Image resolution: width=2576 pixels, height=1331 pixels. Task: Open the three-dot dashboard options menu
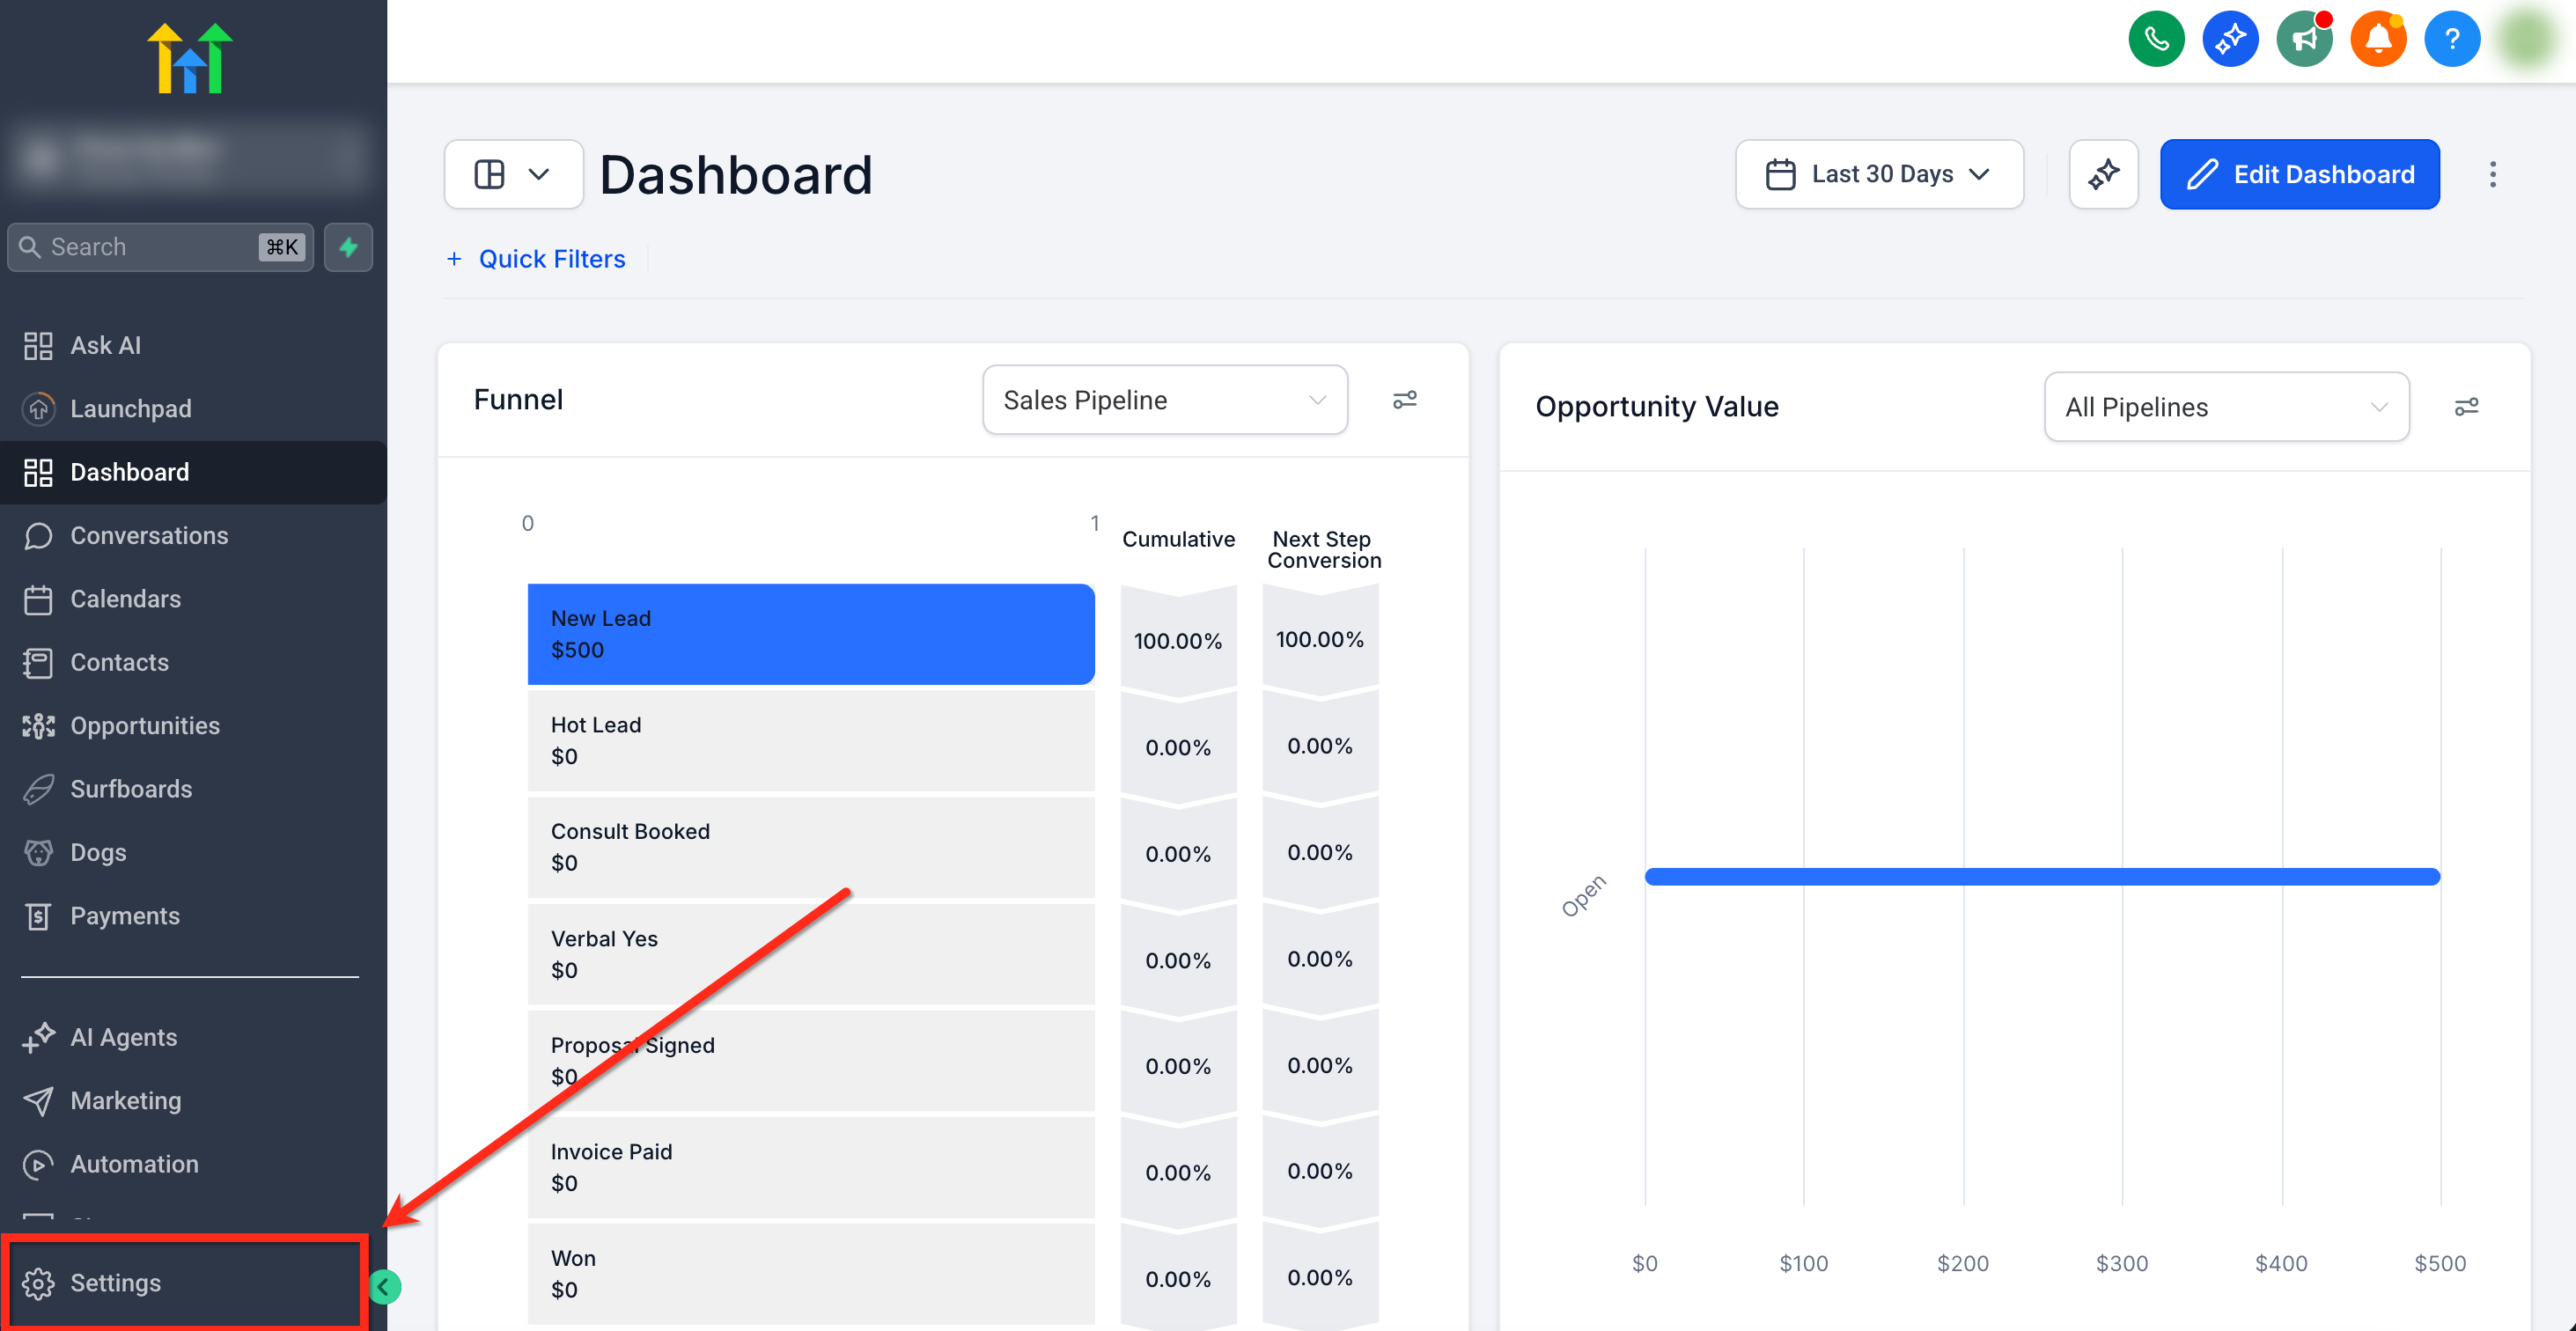pos(2492,175)
